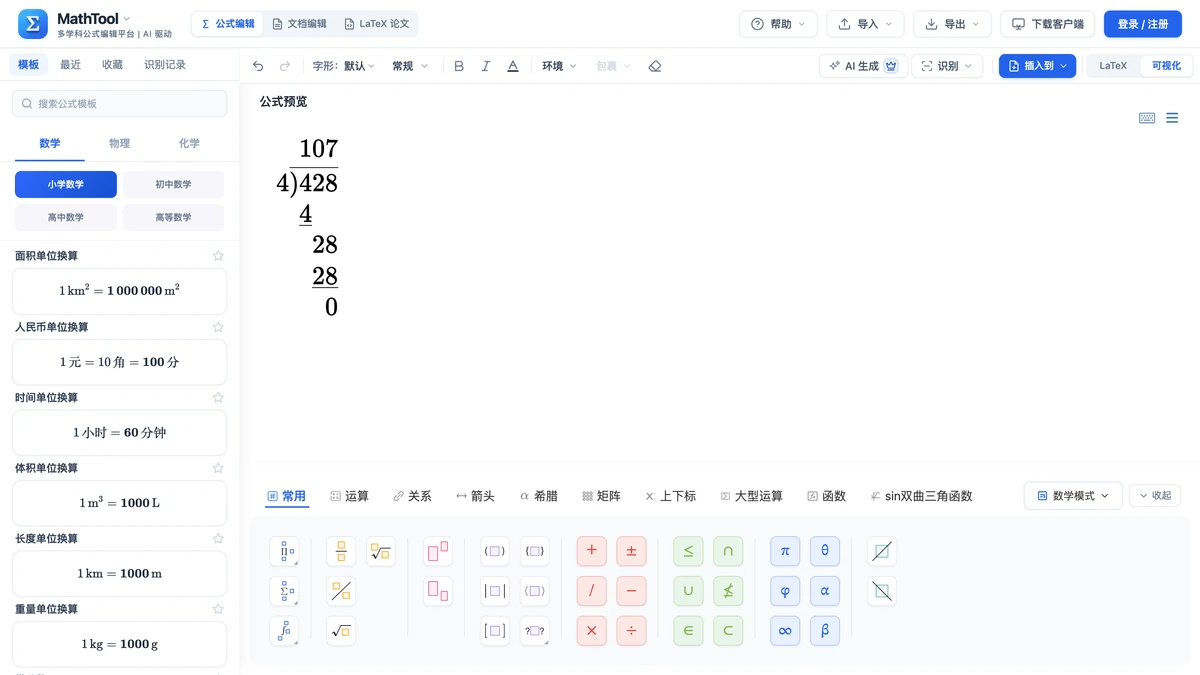Open the 物理 subject tab
The height and width of the screenshot is (675, 1200).
pos(120,144)
